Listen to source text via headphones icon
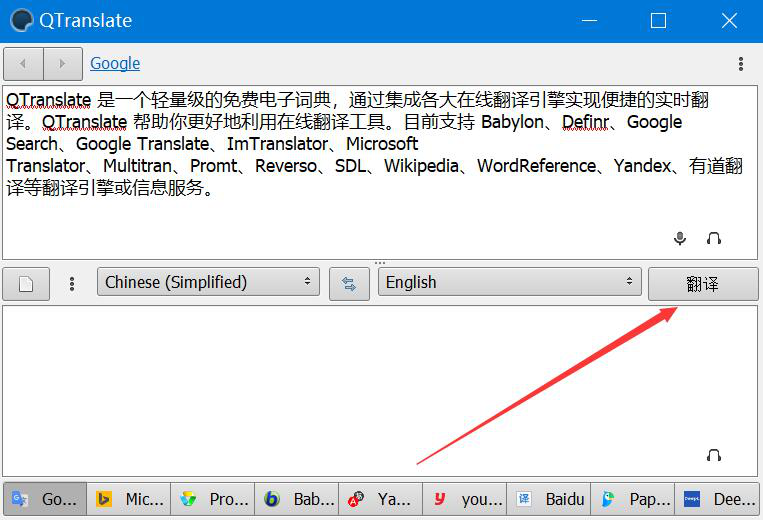Screen dimensions: 763x520 point(713,238)
